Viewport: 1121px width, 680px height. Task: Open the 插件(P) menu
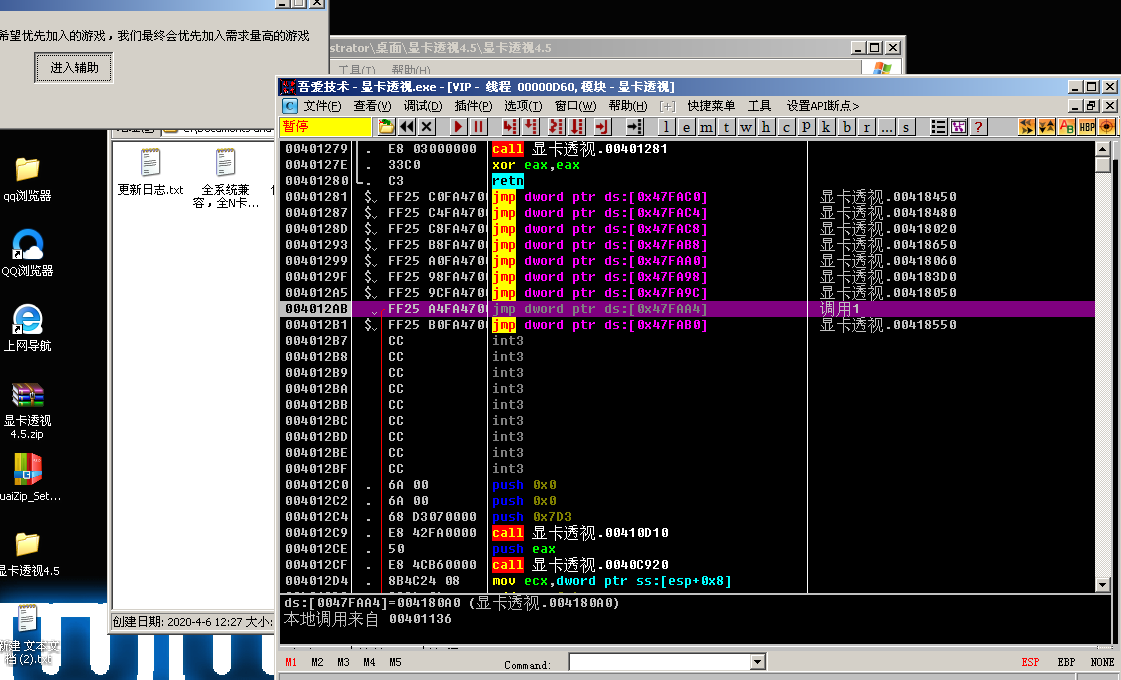[473, 106]
